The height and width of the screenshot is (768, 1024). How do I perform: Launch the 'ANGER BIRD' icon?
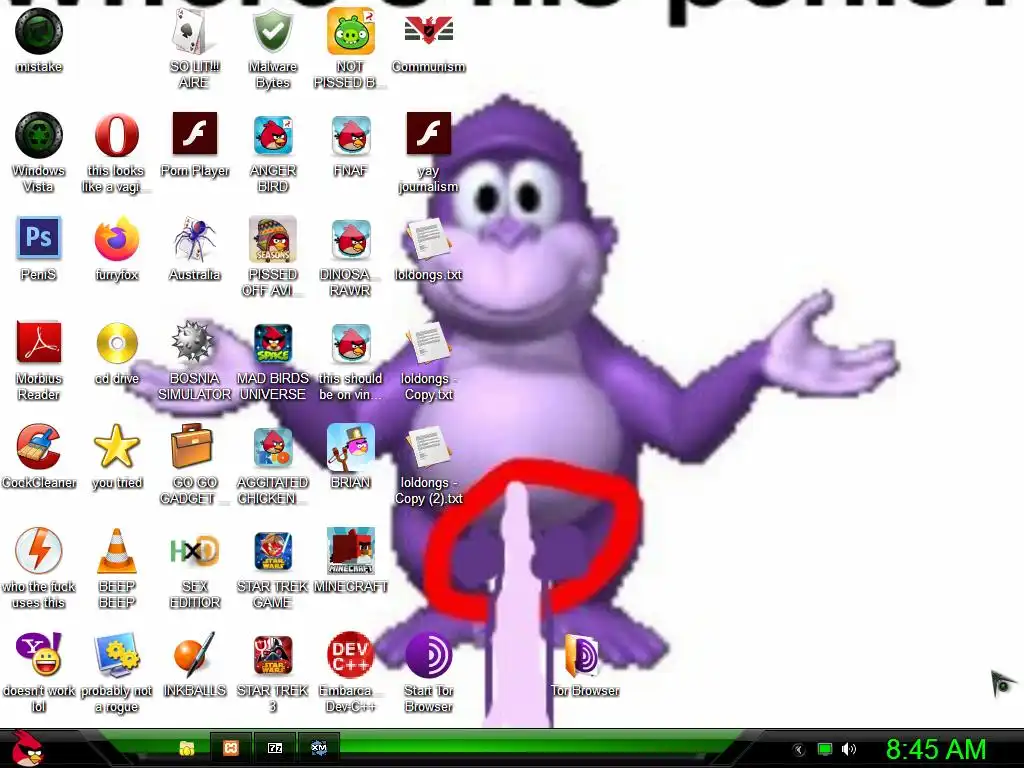click(x=272, y=135)
